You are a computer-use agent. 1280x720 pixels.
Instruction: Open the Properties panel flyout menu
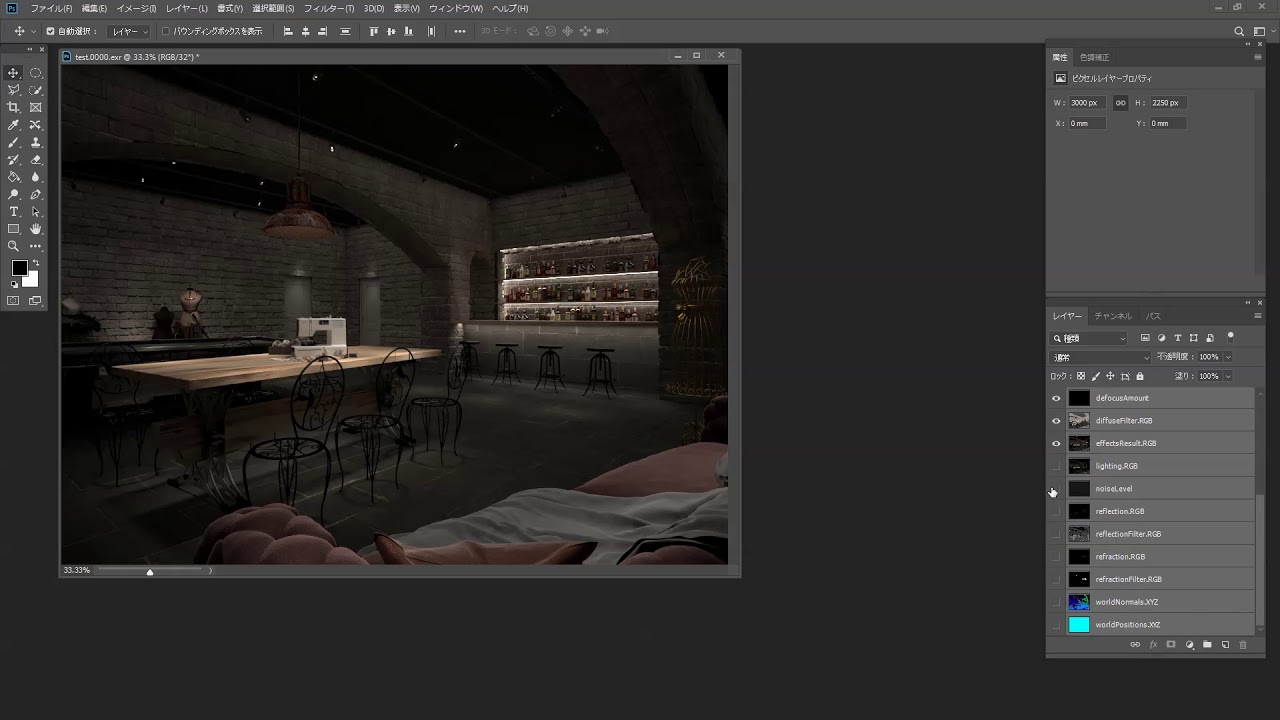1257,57
